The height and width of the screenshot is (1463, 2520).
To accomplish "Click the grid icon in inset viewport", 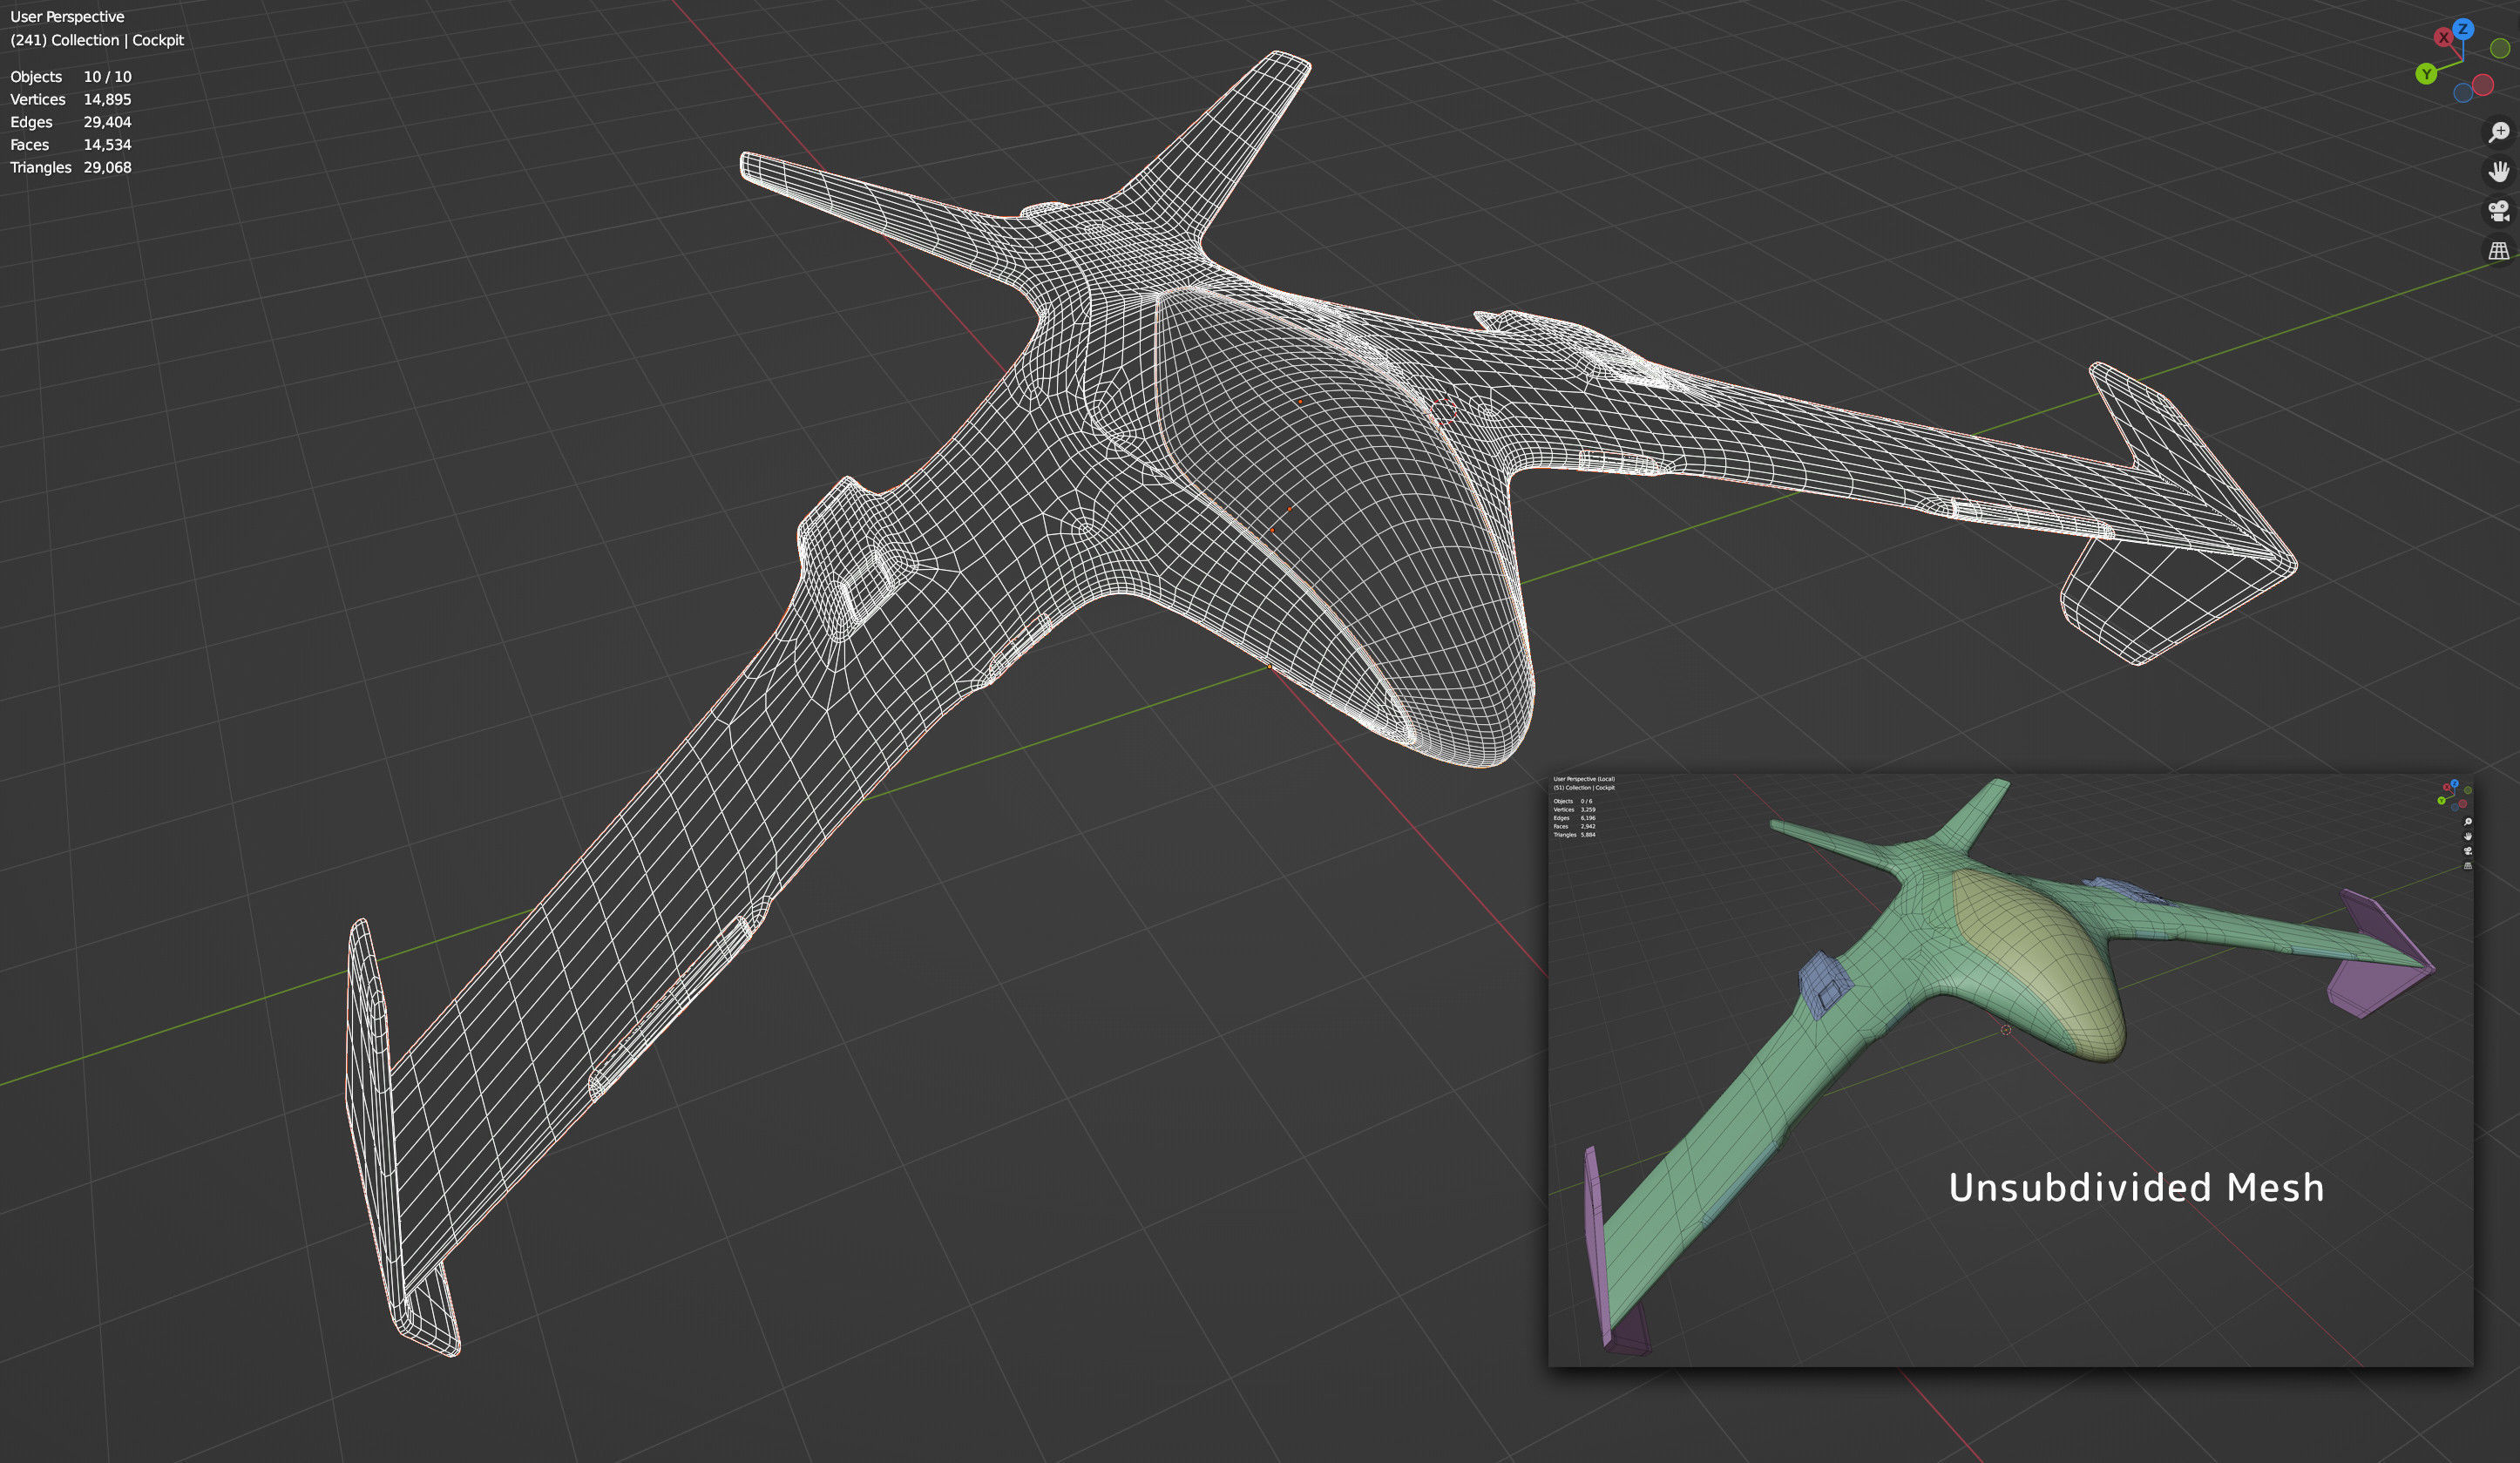I will pyautogui.click(x=2468, y=866).
